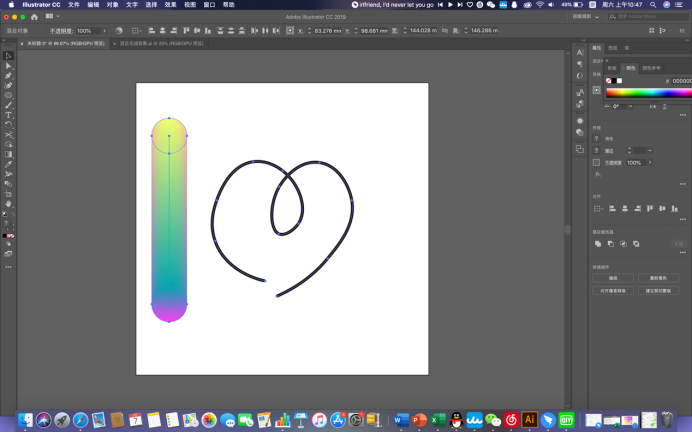Open the Paragraph panel icon
Image resolution: width=692 pixels, height=433 pixels.
[x=580, y=64]
